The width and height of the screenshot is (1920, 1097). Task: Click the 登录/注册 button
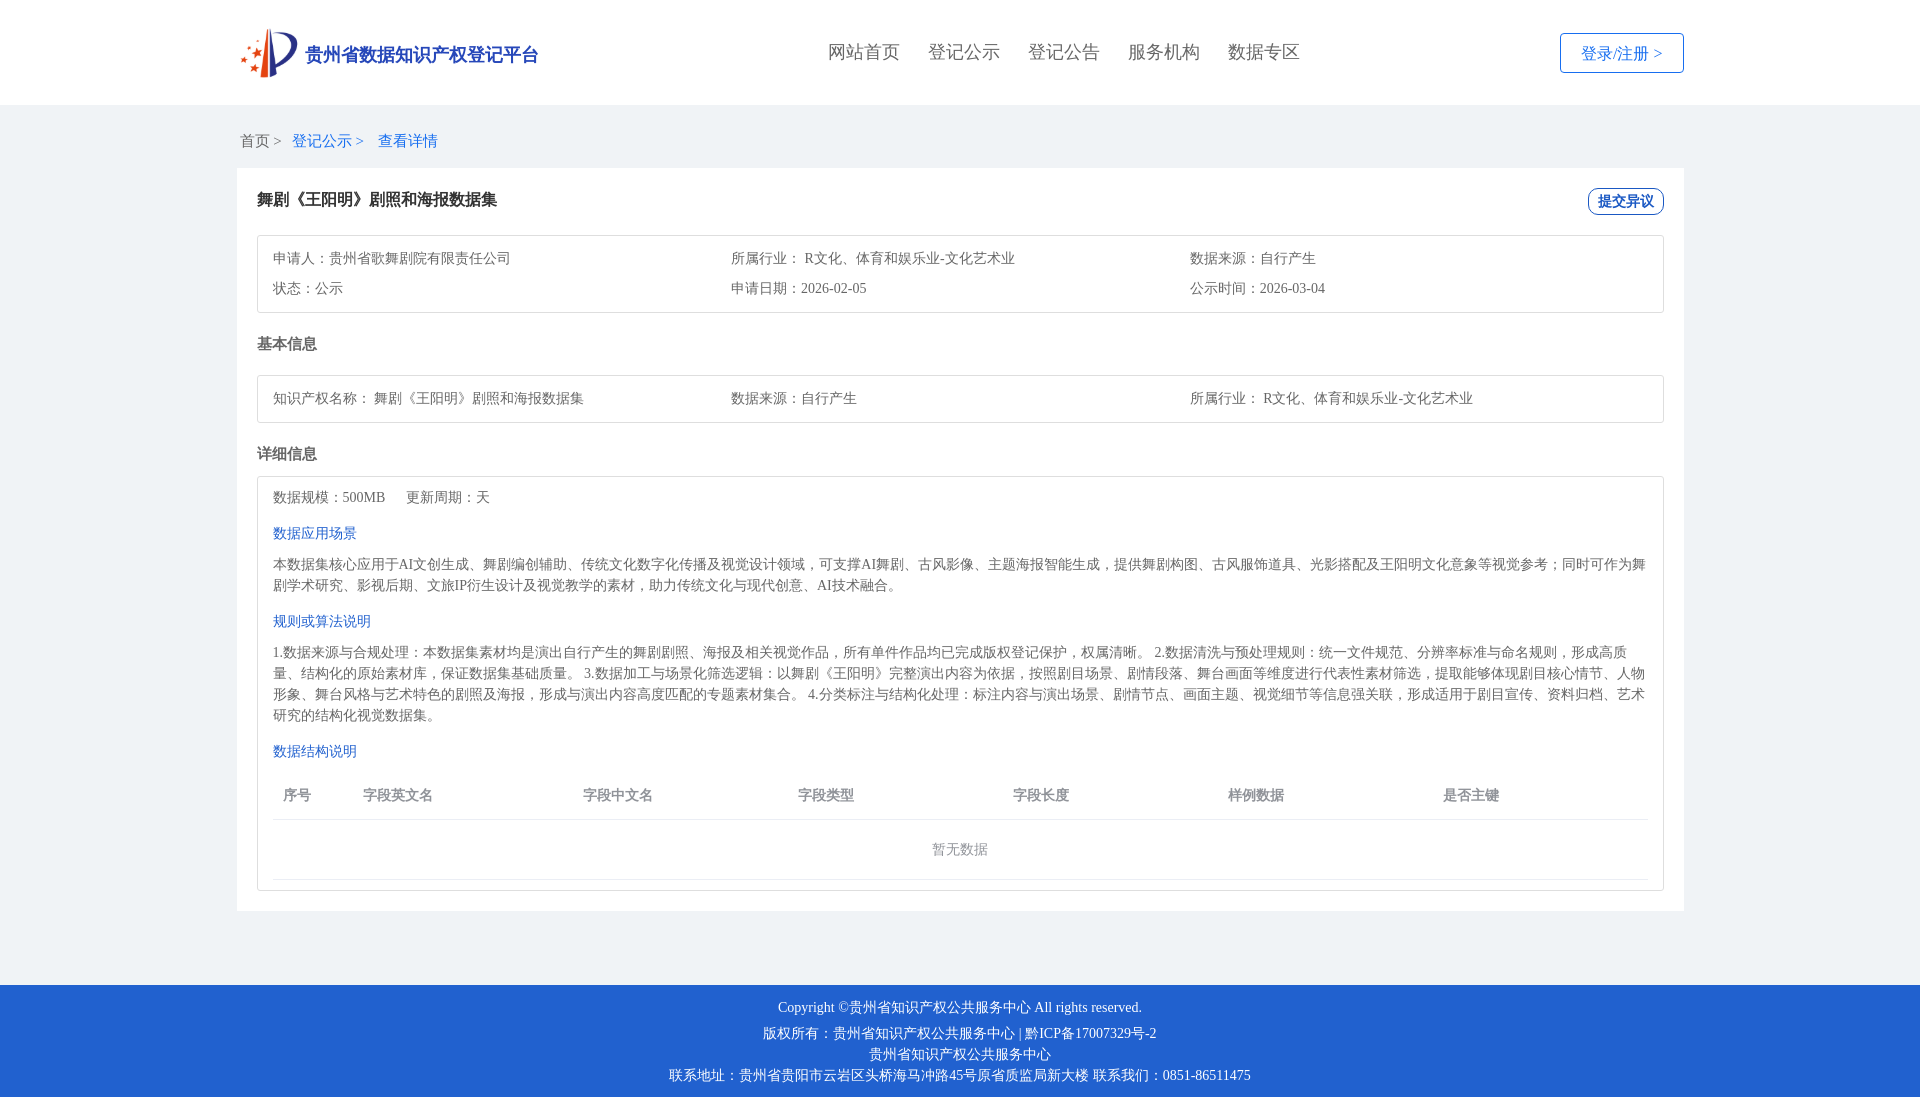[1621, 53]
